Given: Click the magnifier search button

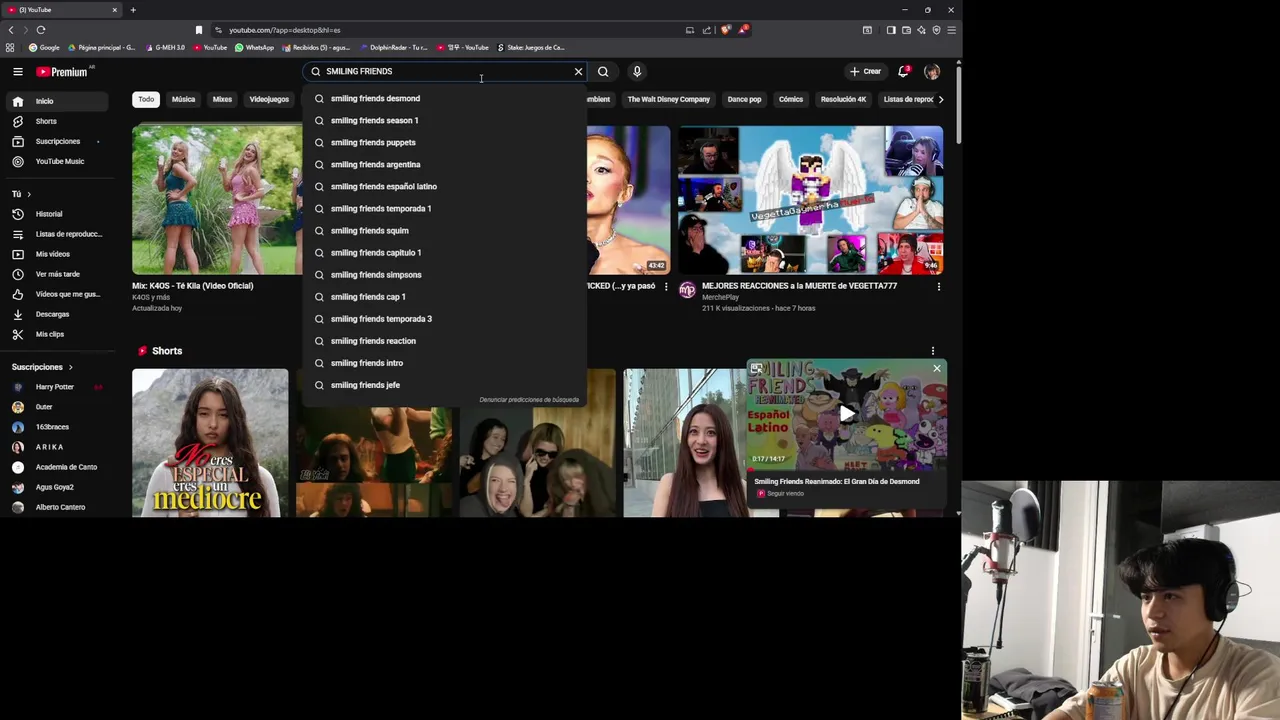Looking at the screenshot, I should point(603,72).
